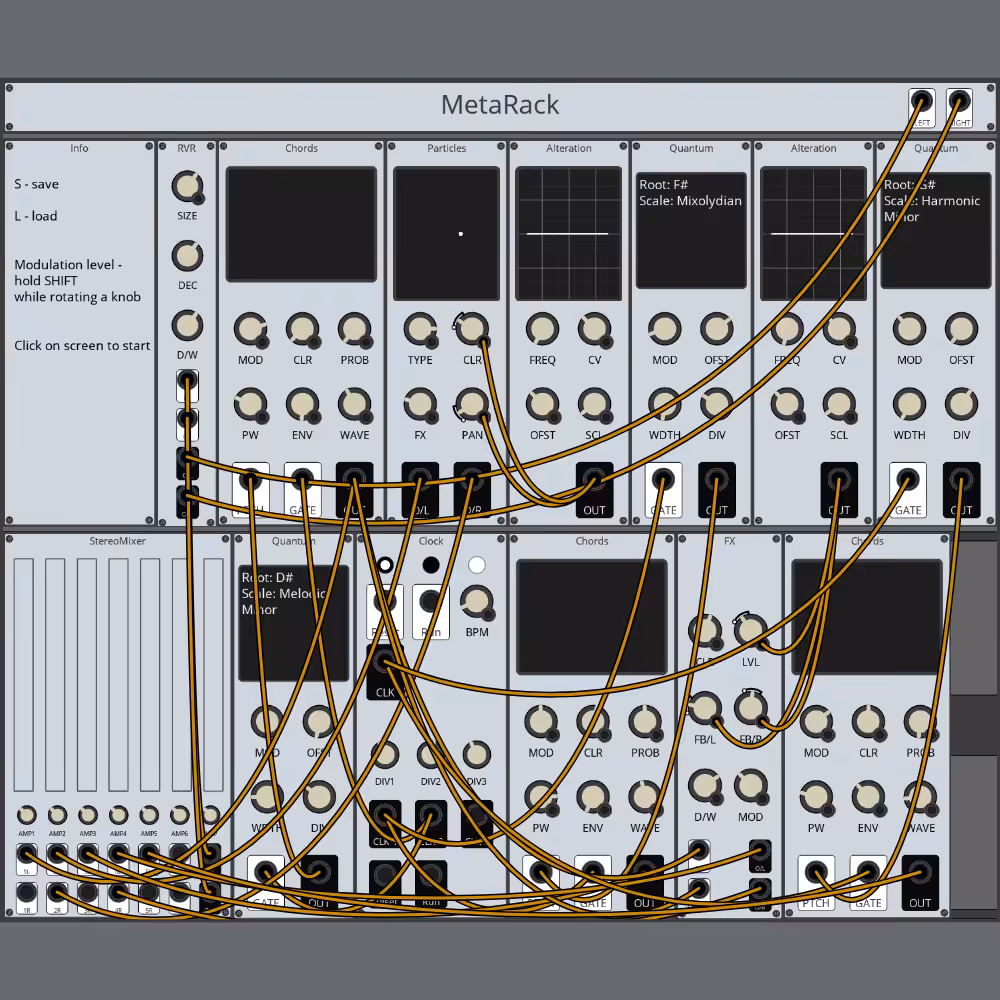Click the "Click on screen to start" text
The height and width of the screenshot is (1000, 1000).
[x=82, y=346]
